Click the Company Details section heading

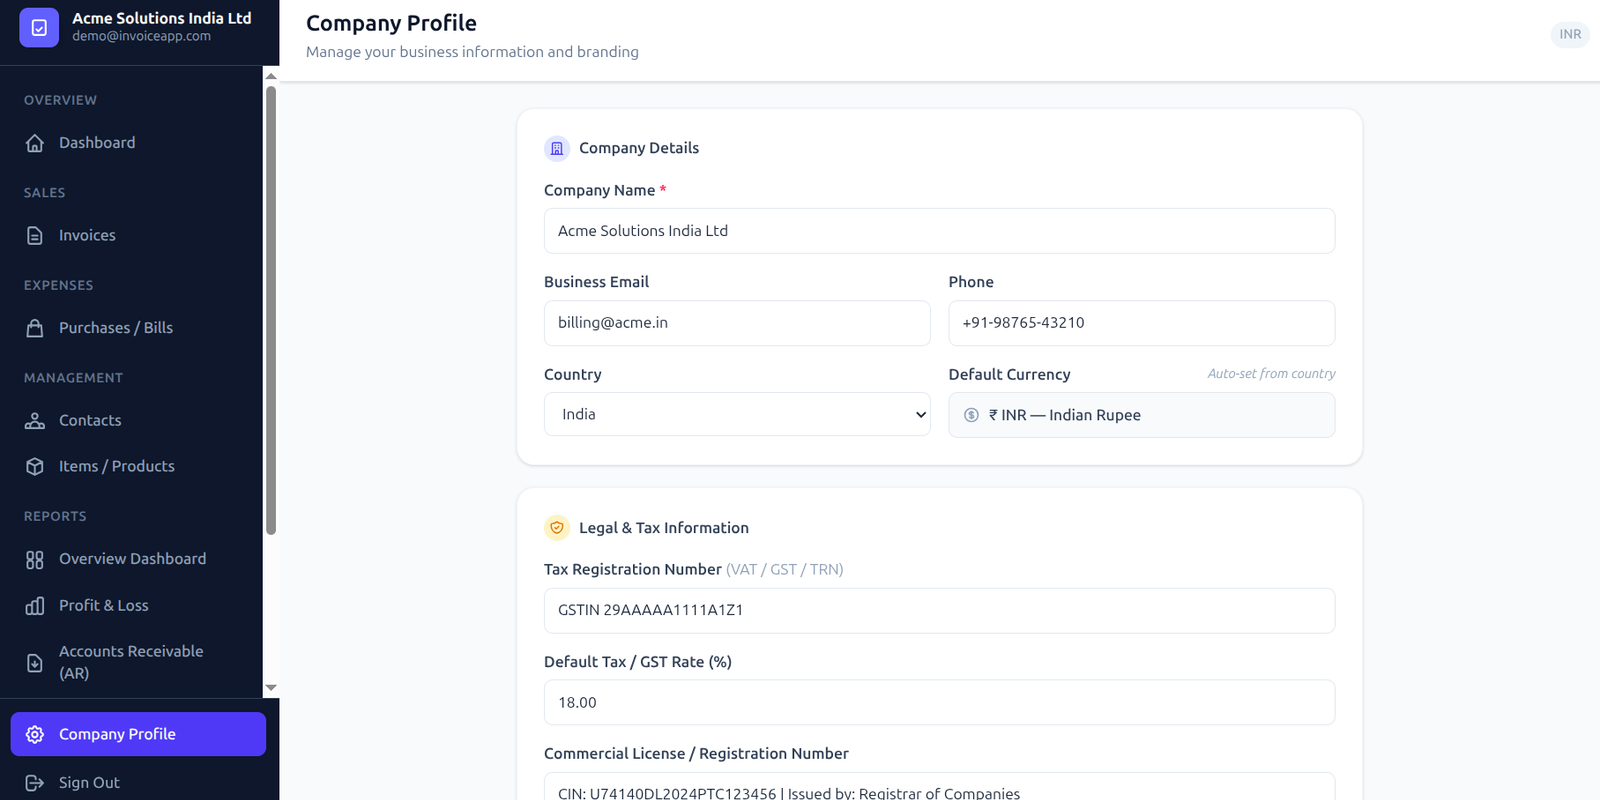point(639,148)
